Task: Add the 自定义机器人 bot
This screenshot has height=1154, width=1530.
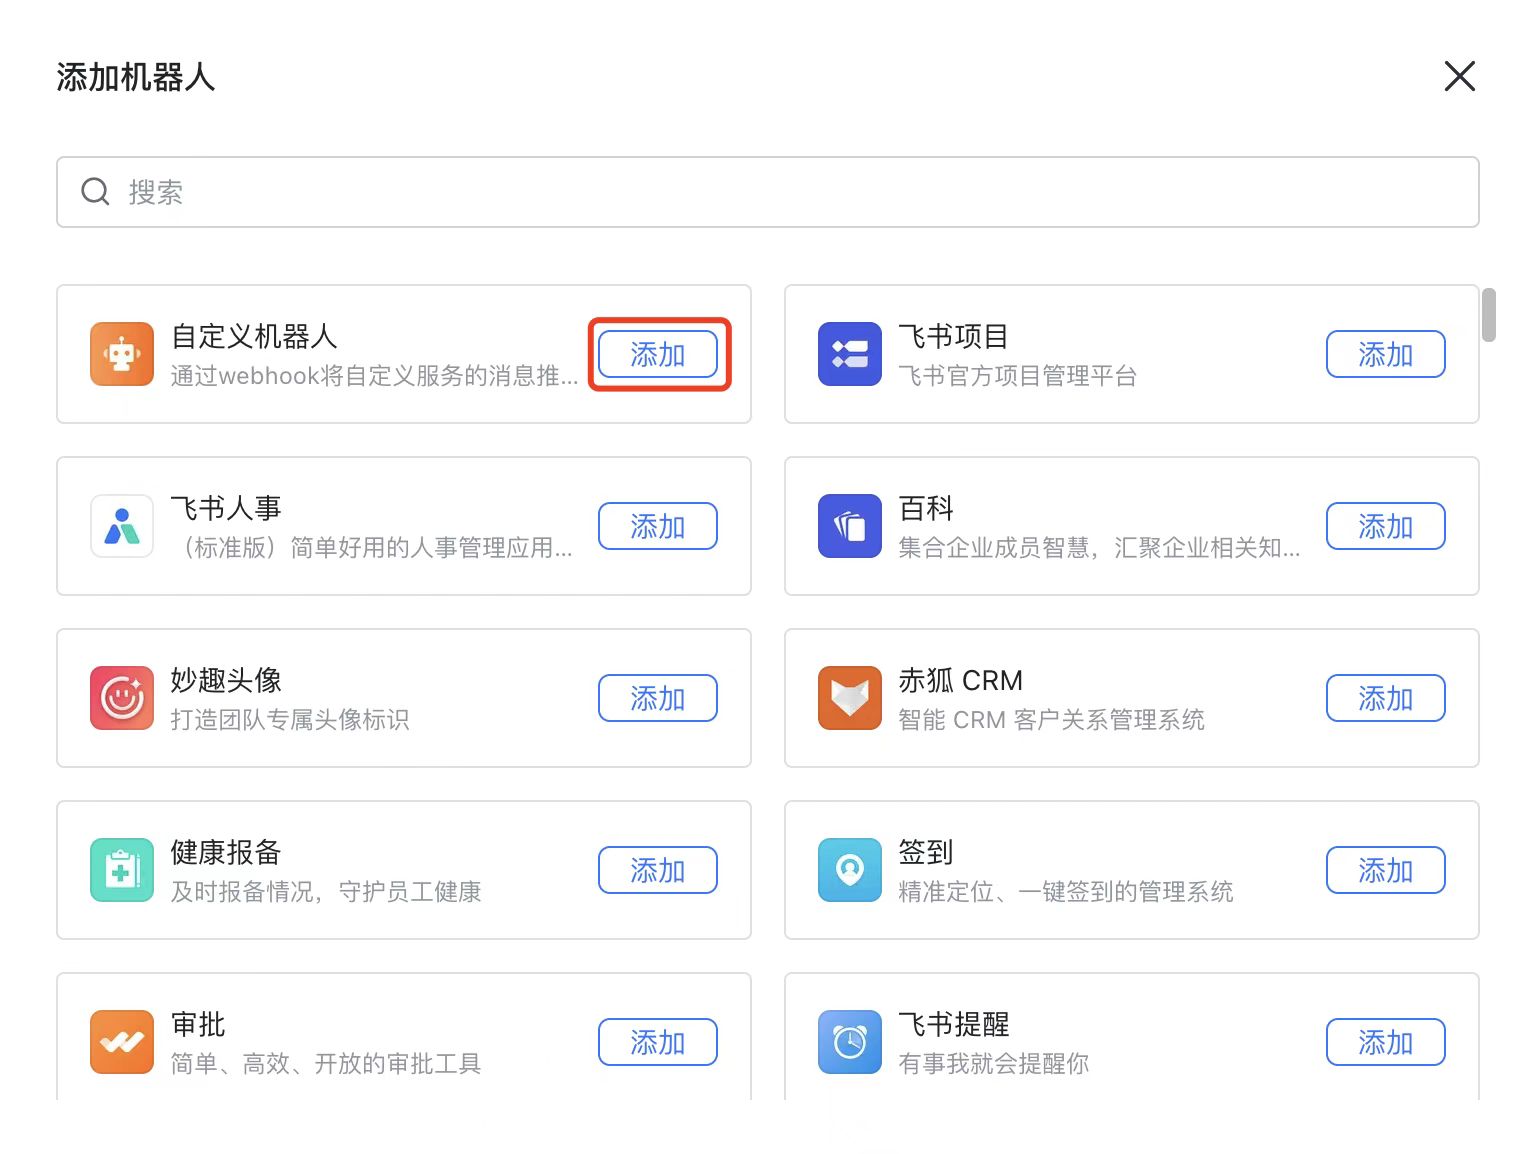Action: point(658,354)
